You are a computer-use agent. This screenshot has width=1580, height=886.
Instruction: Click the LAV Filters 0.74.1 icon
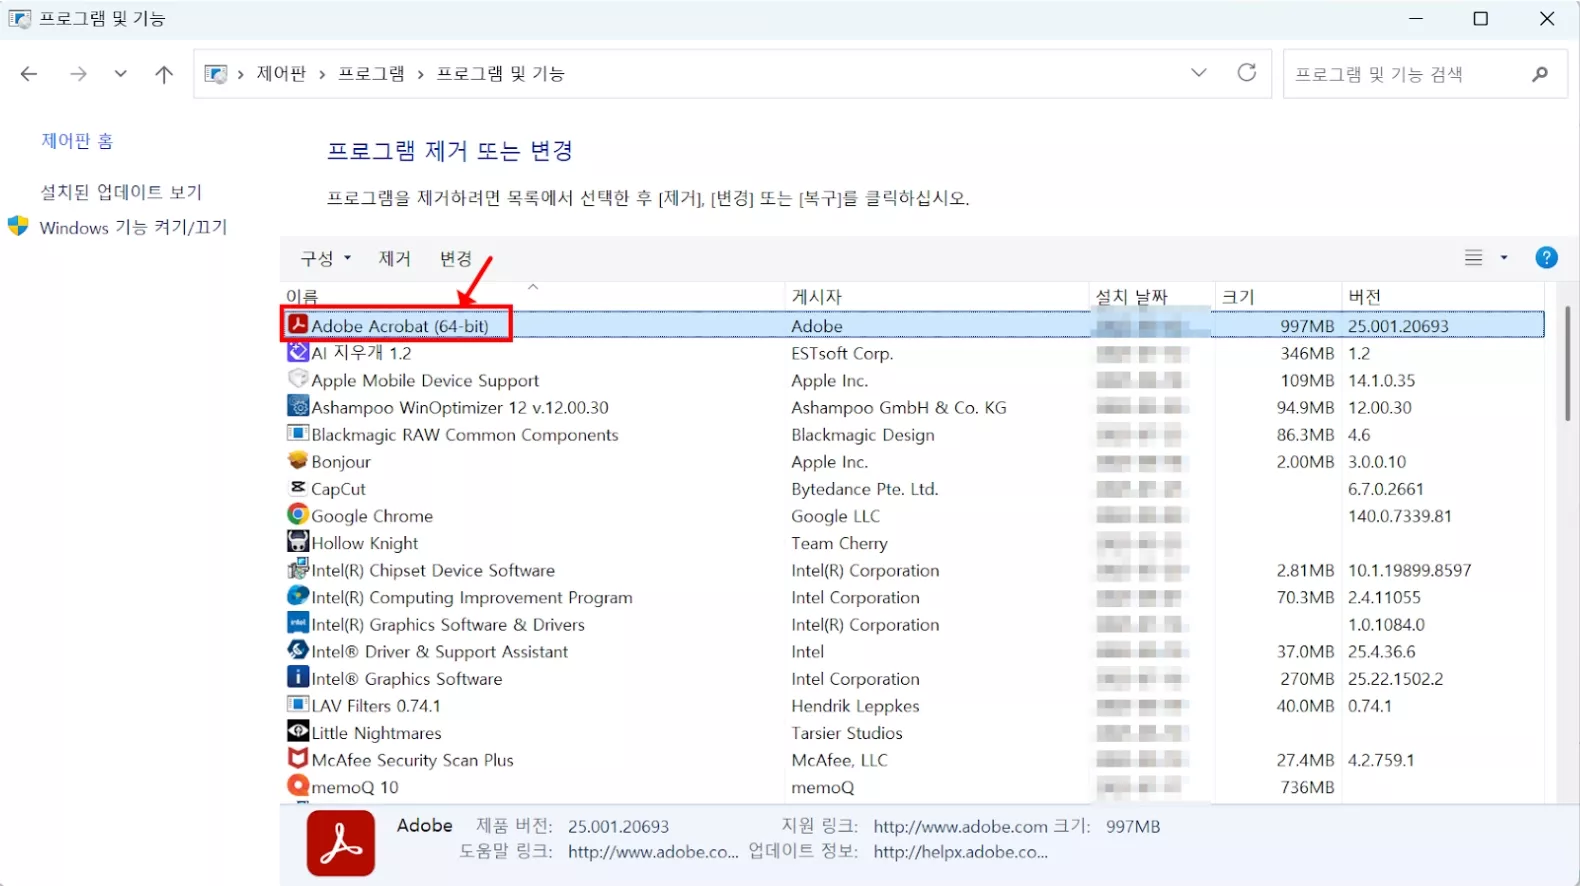pyautogui.click(x=297, y=704)
